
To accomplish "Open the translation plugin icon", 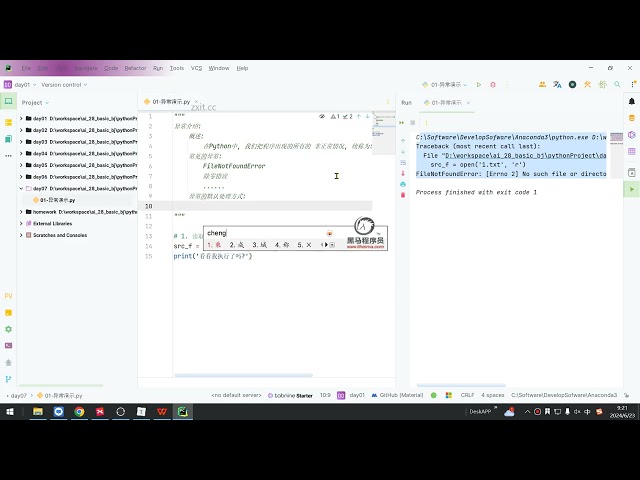I will pos(557,84).
